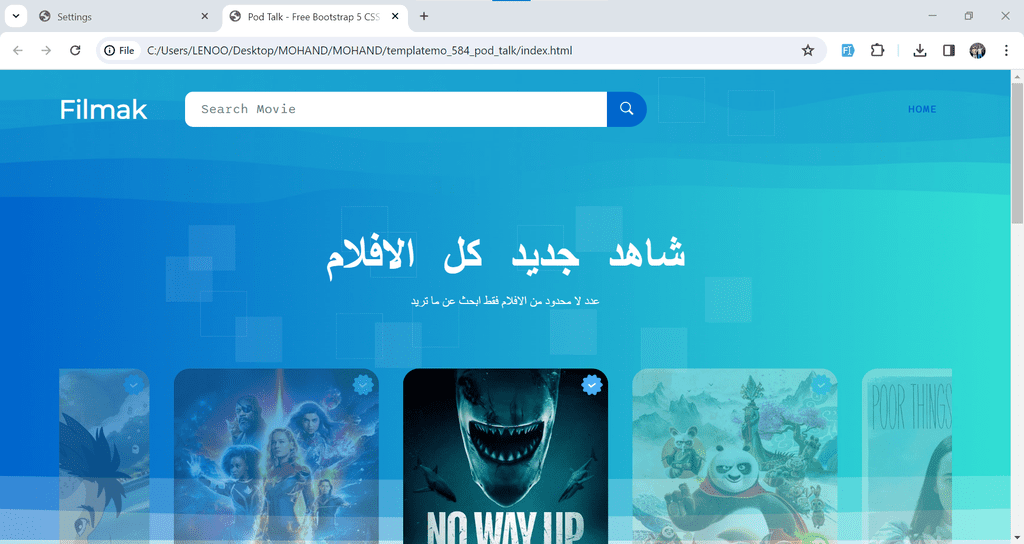Expand the tab search dropdown
Viewport: 1024px width, 544px height.
tap(16, 16)
